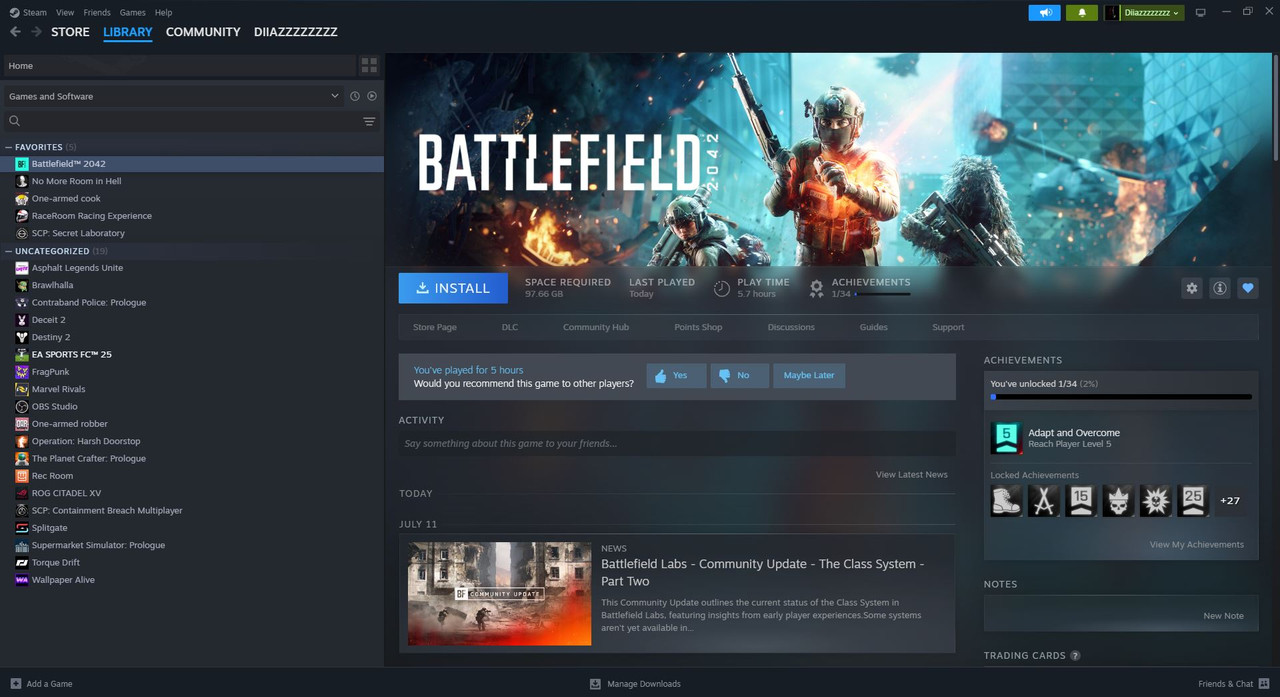Open the Battlefield Labs news thumbnail
Screen dimensions: 1280x697
(500, 594)
